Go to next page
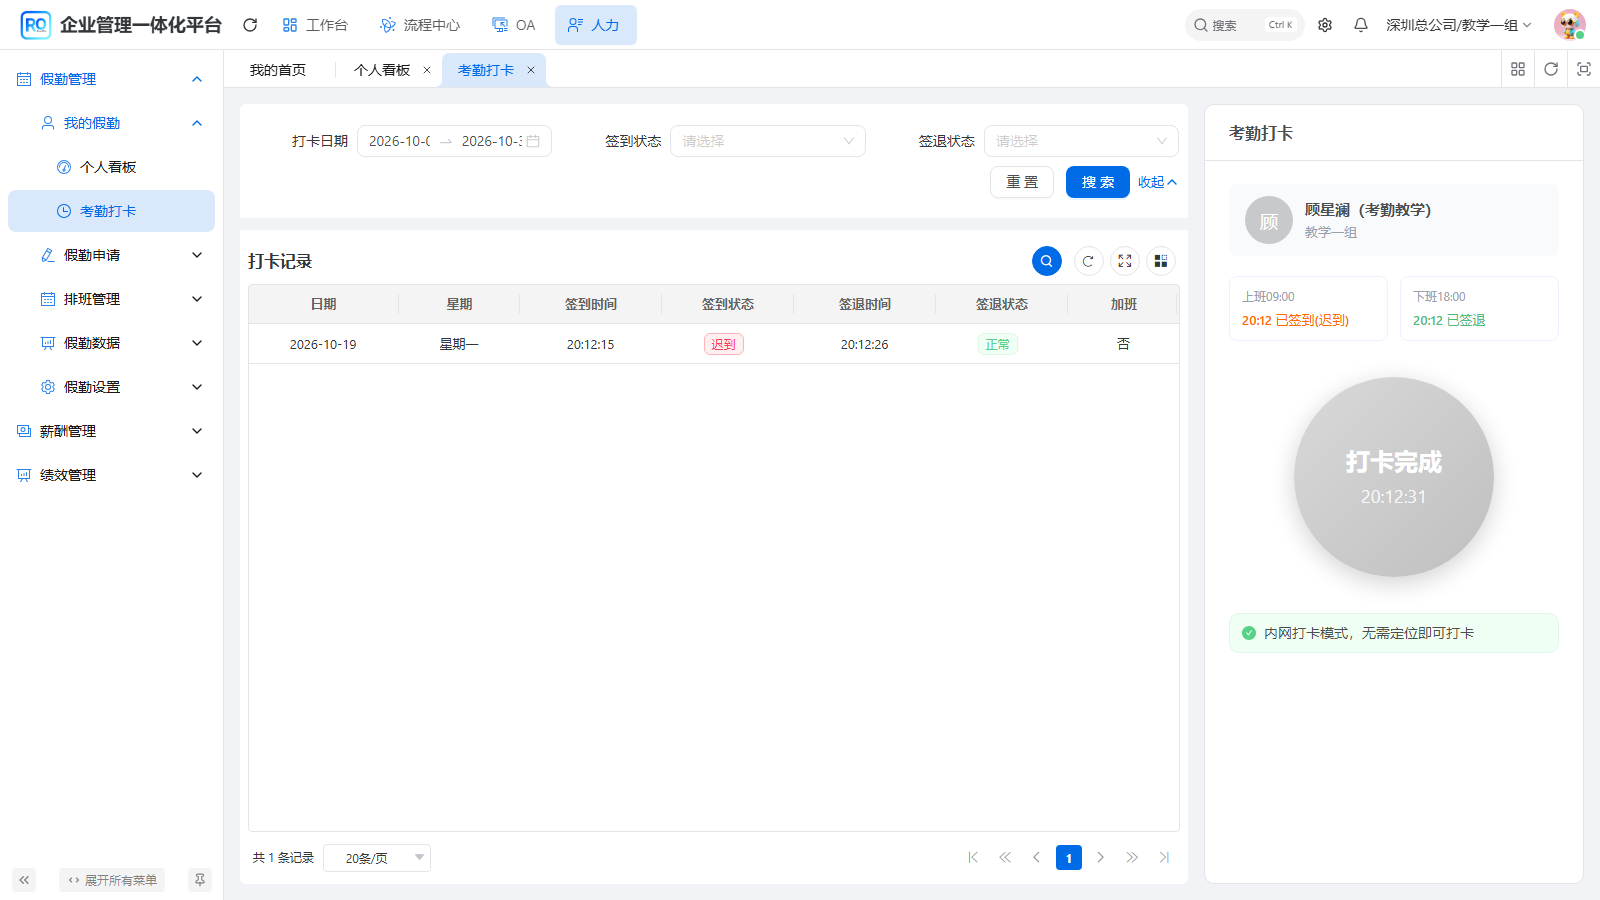1600x900 pixels. point(1101,857)
